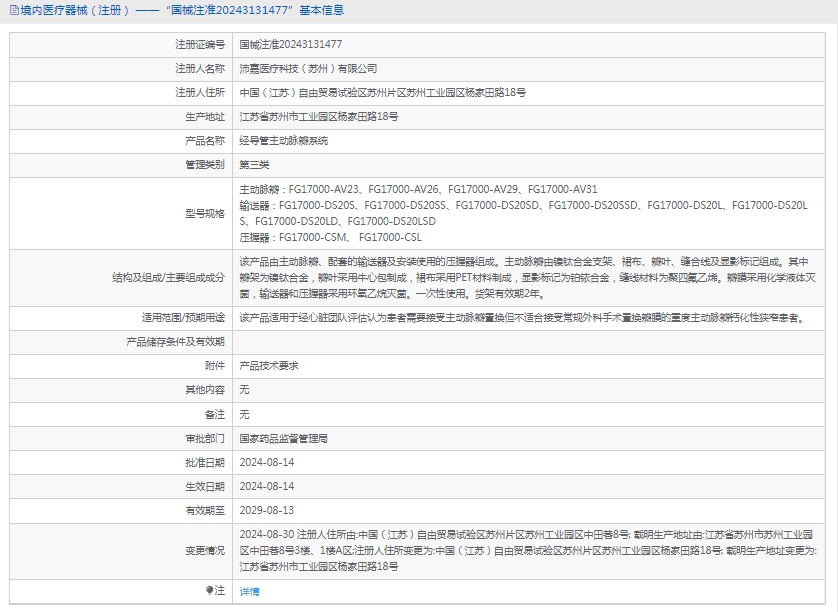Screen dimensions: 838x612
Task: Click the 批准日期 value 2024-08-14
Action: [x=267, y=462]
